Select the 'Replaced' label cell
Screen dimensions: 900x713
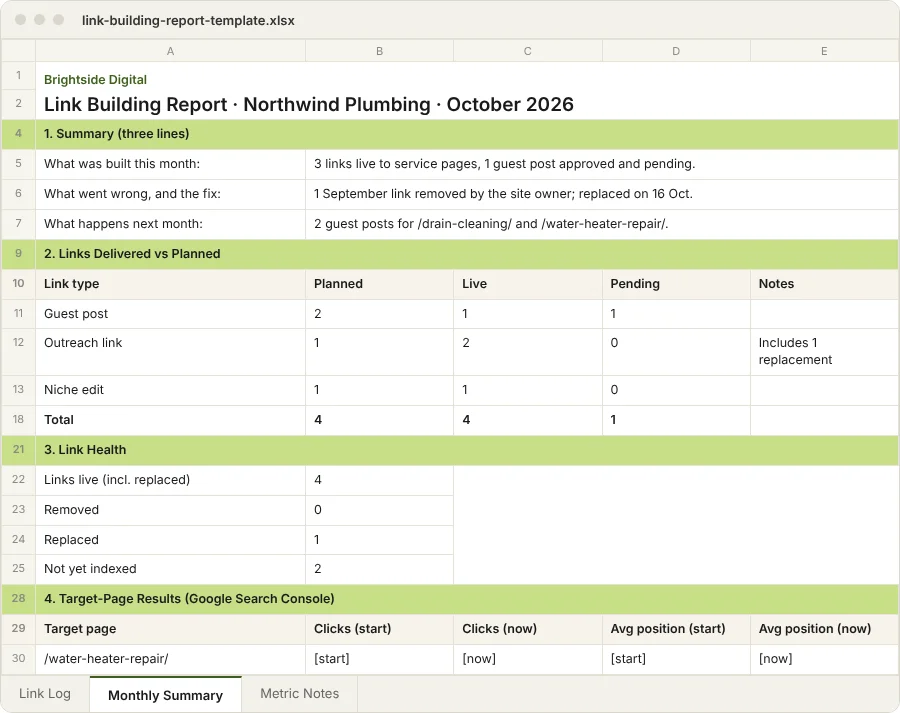[x=170, y=540]
